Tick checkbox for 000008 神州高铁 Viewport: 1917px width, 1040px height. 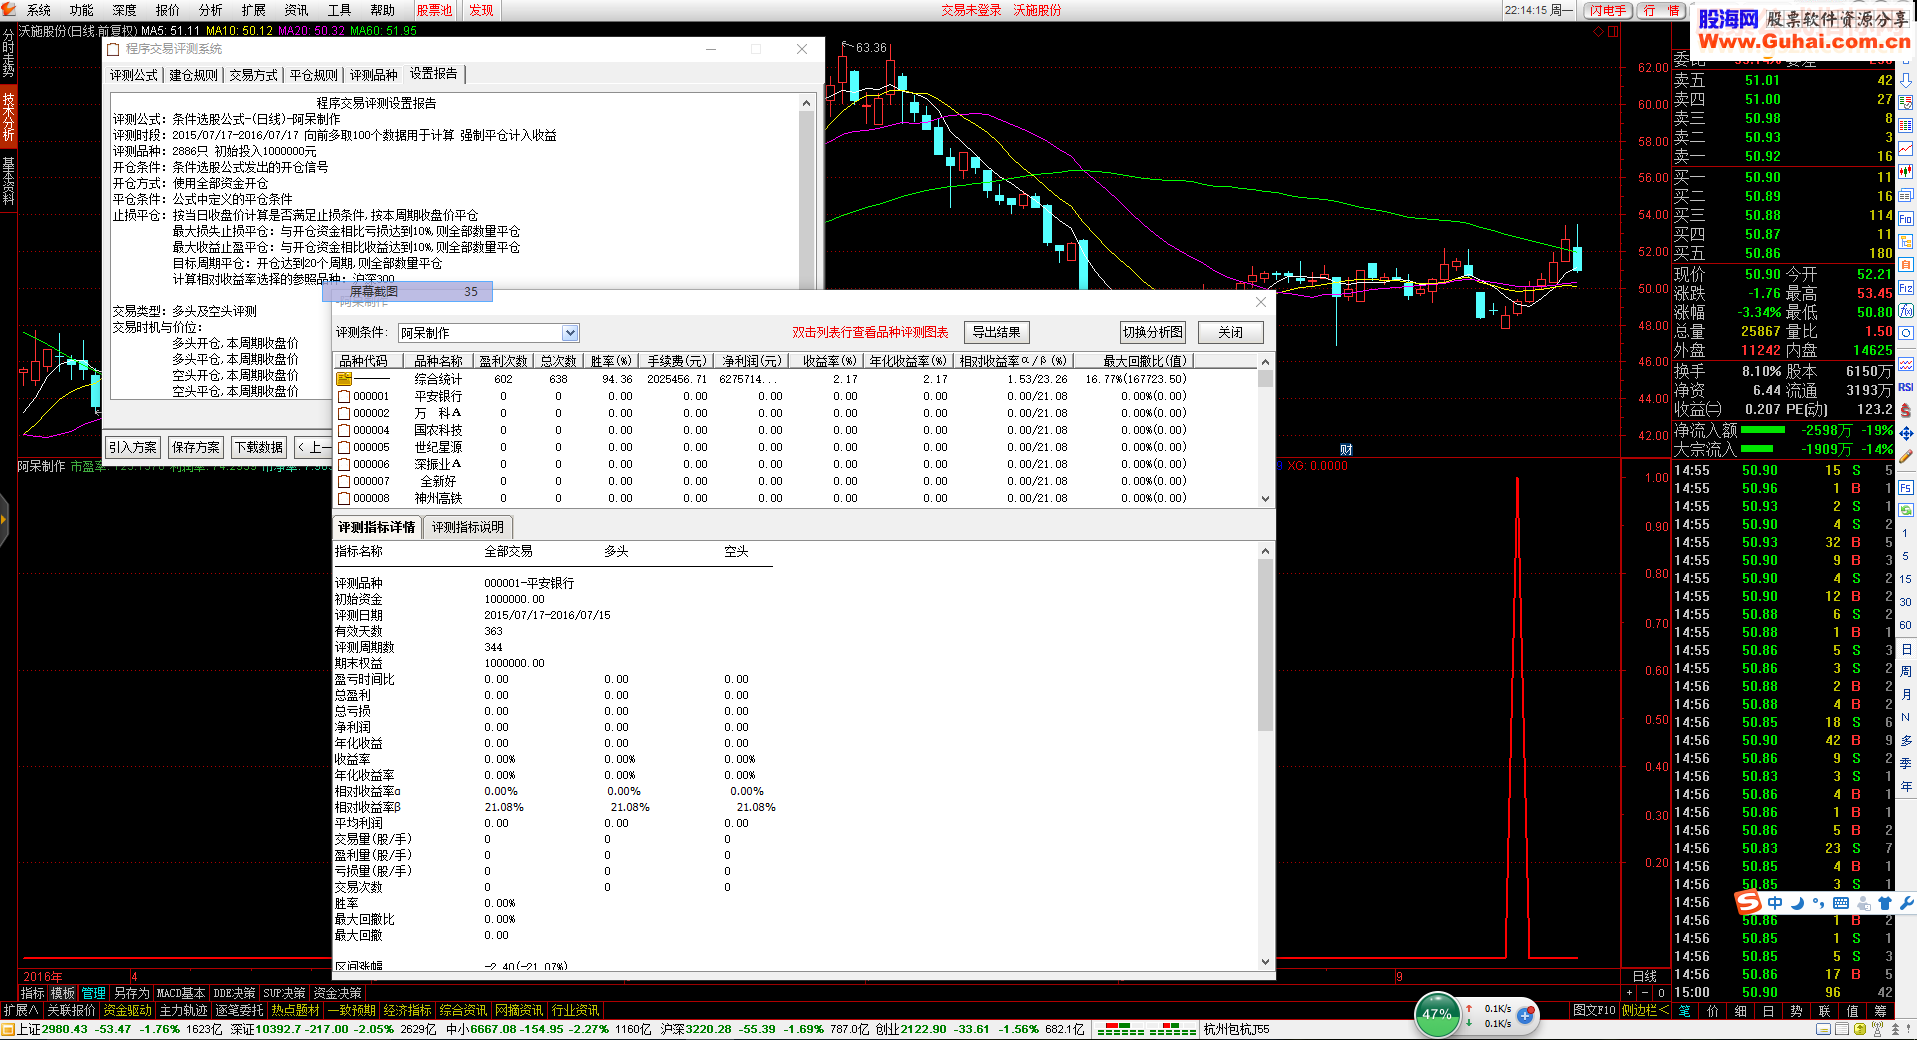tap(344, 498)
